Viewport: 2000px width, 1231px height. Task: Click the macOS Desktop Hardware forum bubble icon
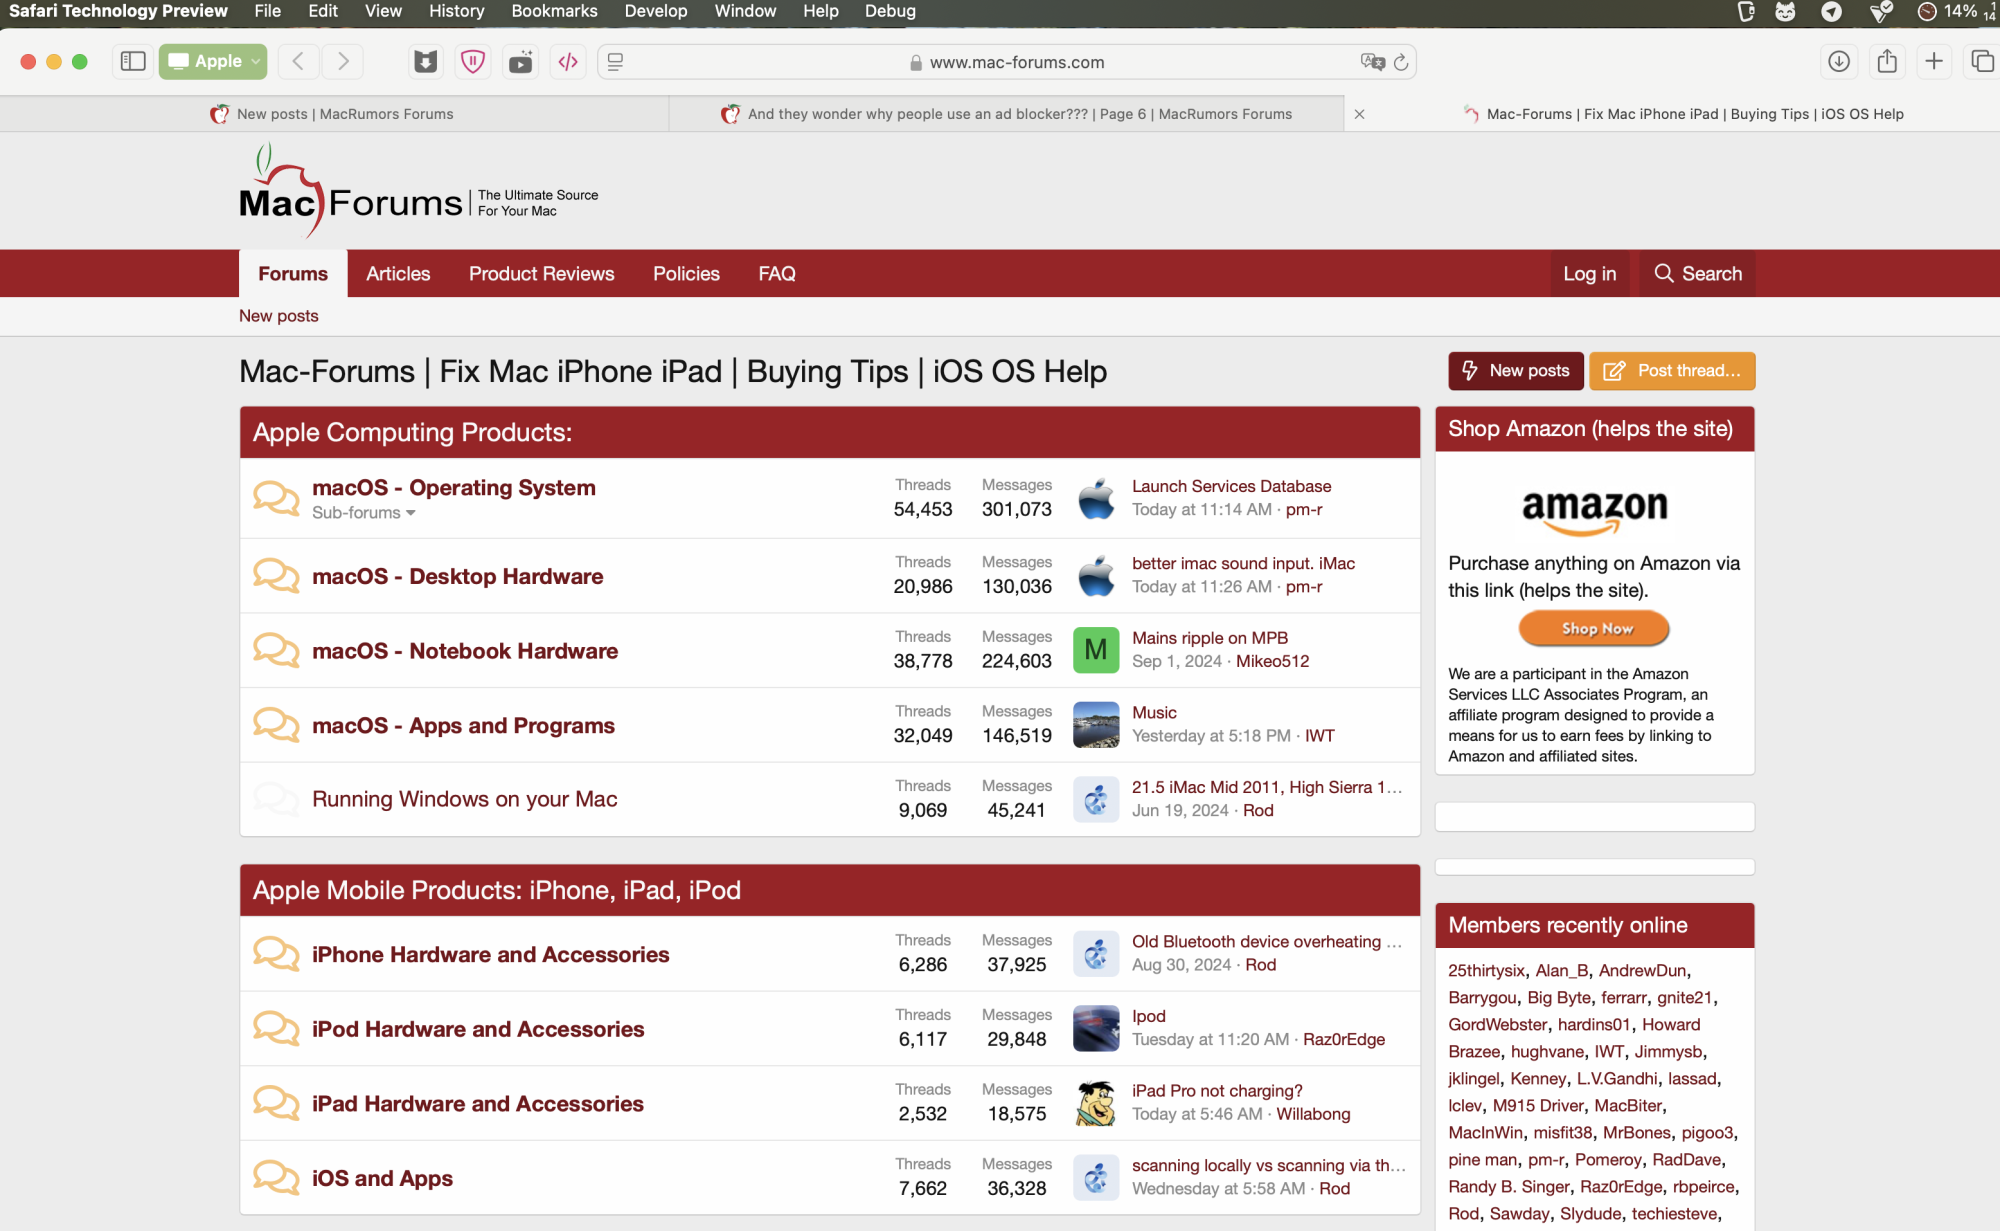pyautogui.click(x=276, y=575)
